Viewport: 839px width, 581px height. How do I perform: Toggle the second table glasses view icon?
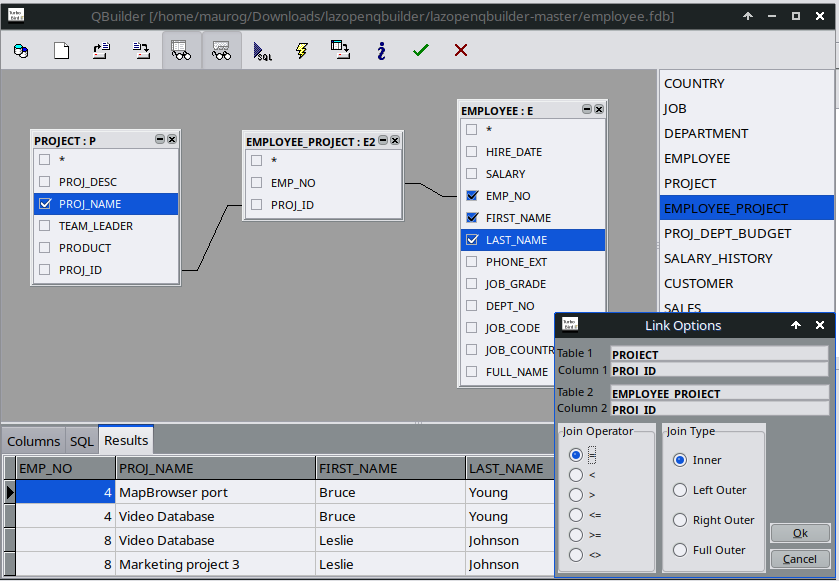point(222,51)
